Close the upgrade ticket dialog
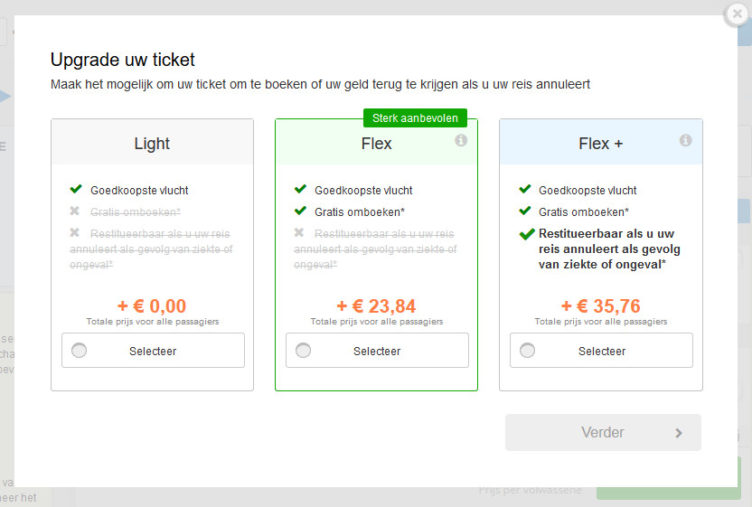Image resolution: width=752 pixels, height=507 pixels. [x=737, y=14]
